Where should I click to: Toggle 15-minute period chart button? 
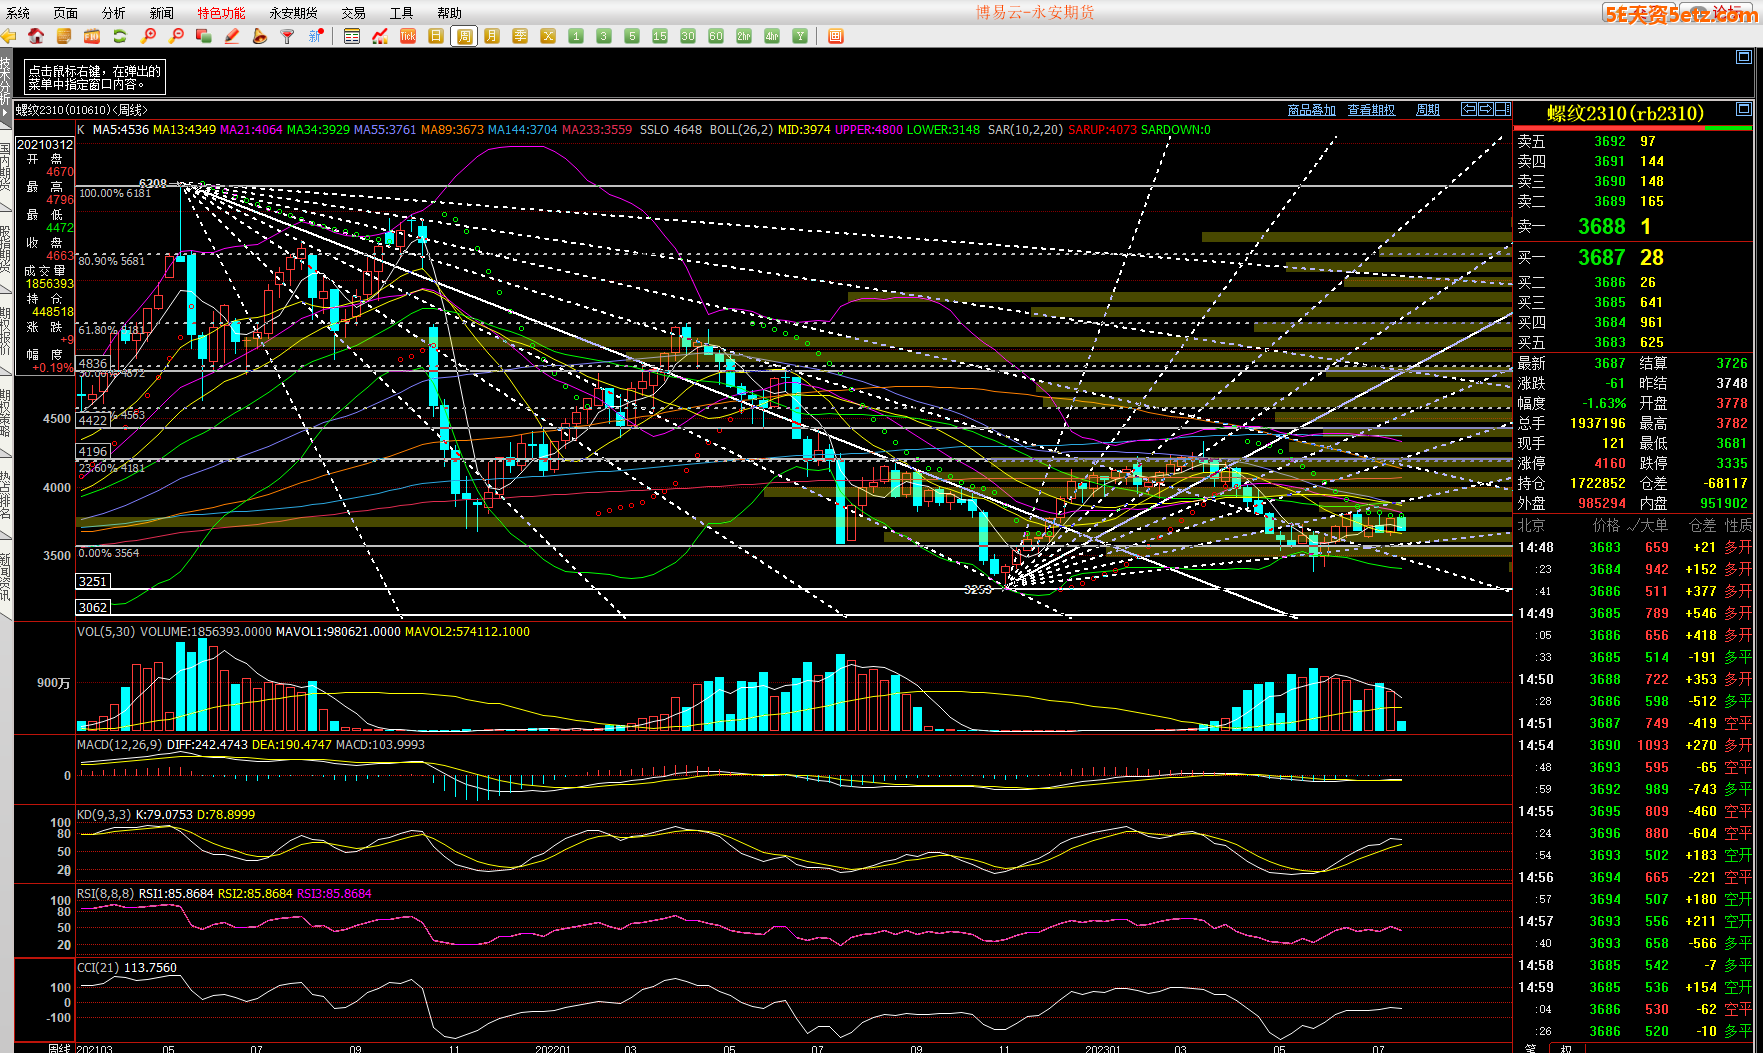[660, 36]
